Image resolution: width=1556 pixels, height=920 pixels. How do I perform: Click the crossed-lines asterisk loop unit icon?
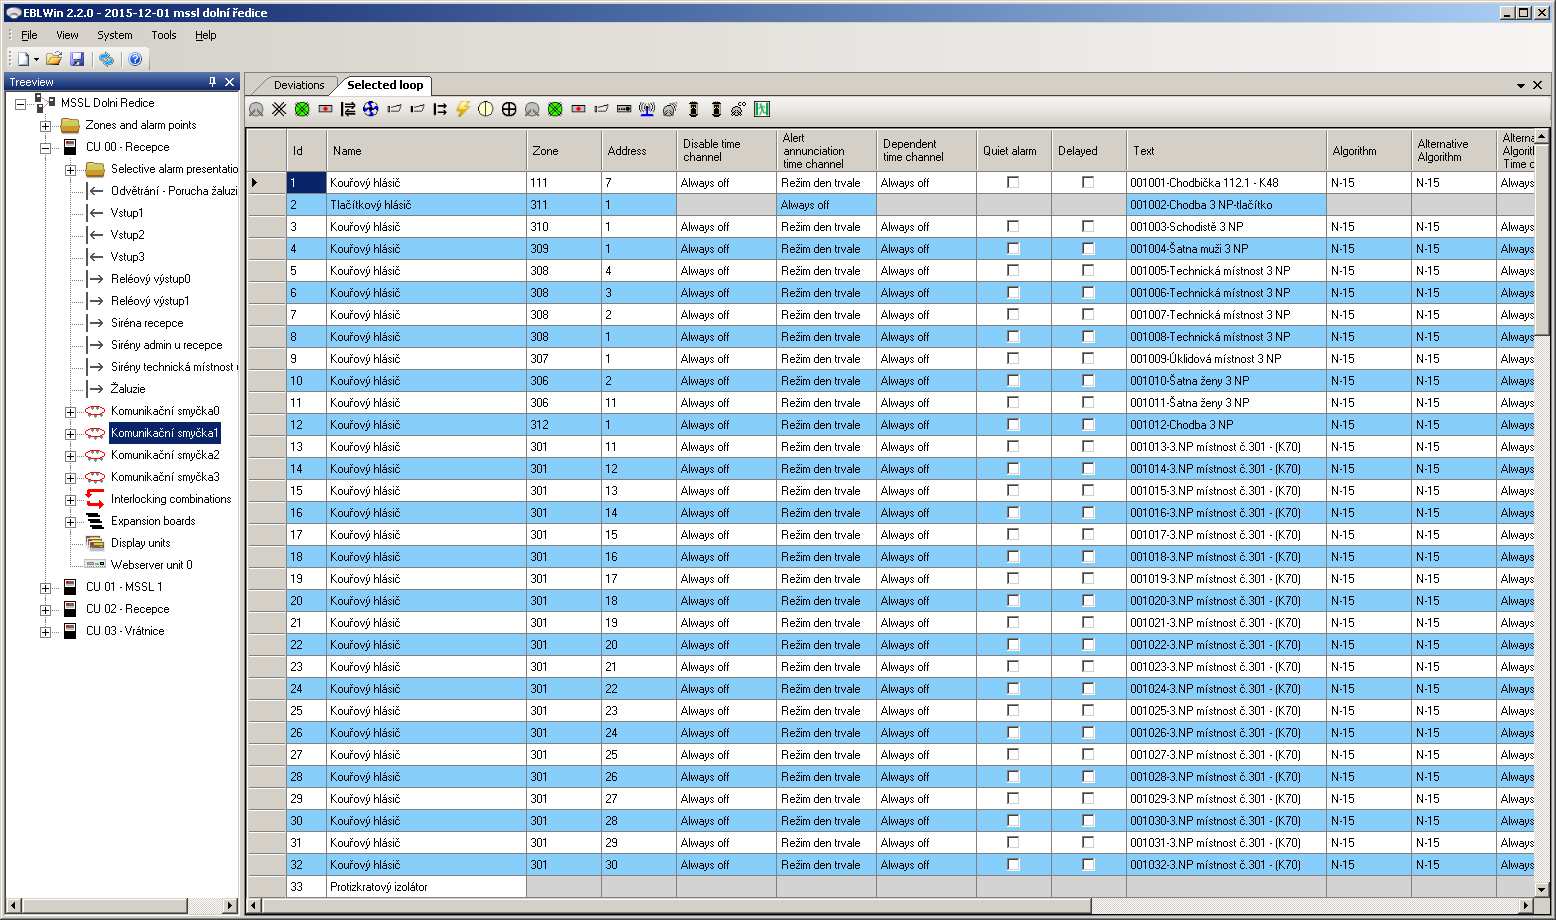click(x=279, y=109)
